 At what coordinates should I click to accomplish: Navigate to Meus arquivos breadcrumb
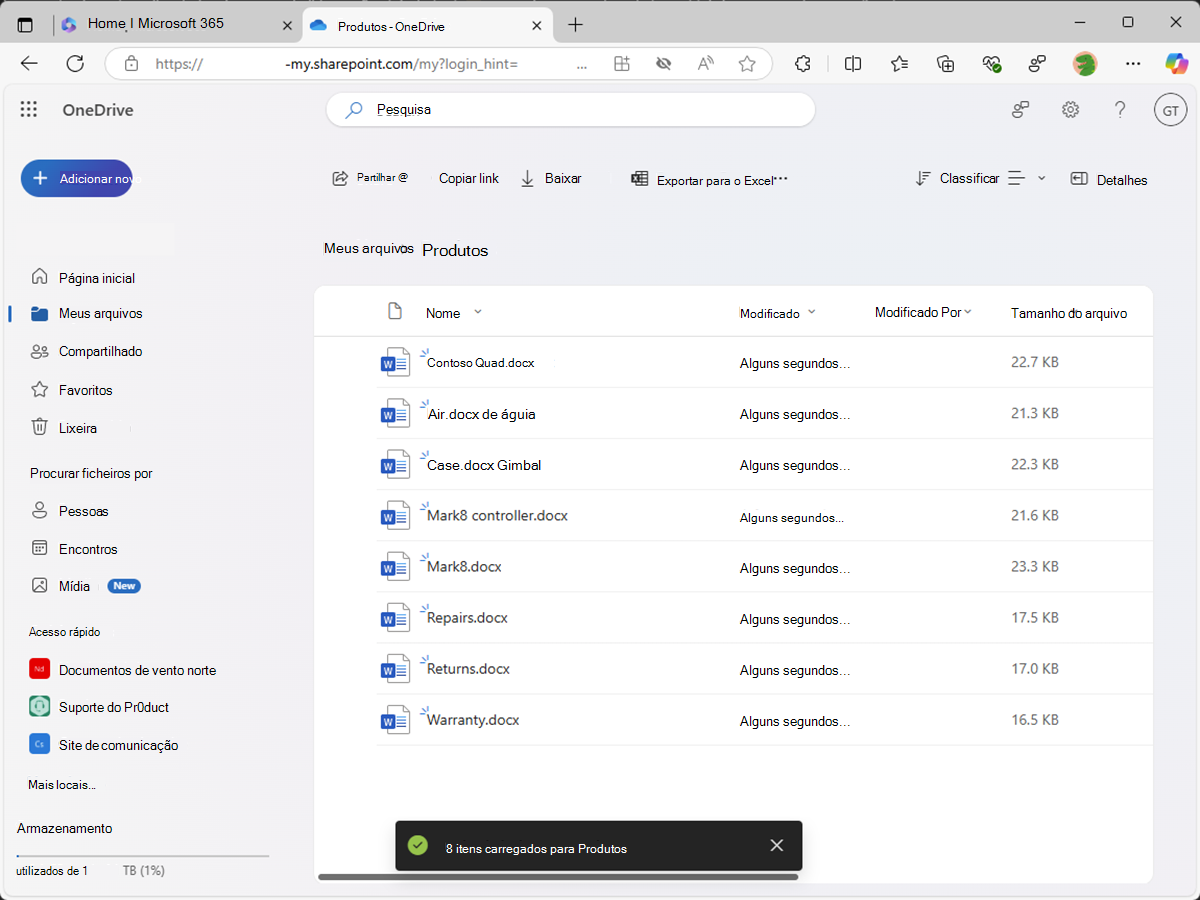tap(368, 249)
